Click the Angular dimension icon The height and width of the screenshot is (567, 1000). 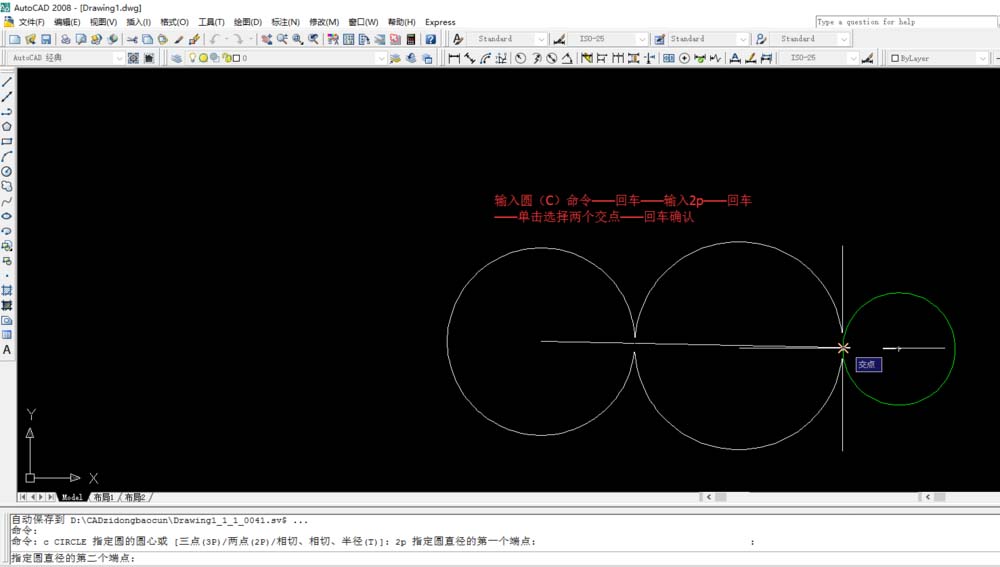(x=567, y=58)
